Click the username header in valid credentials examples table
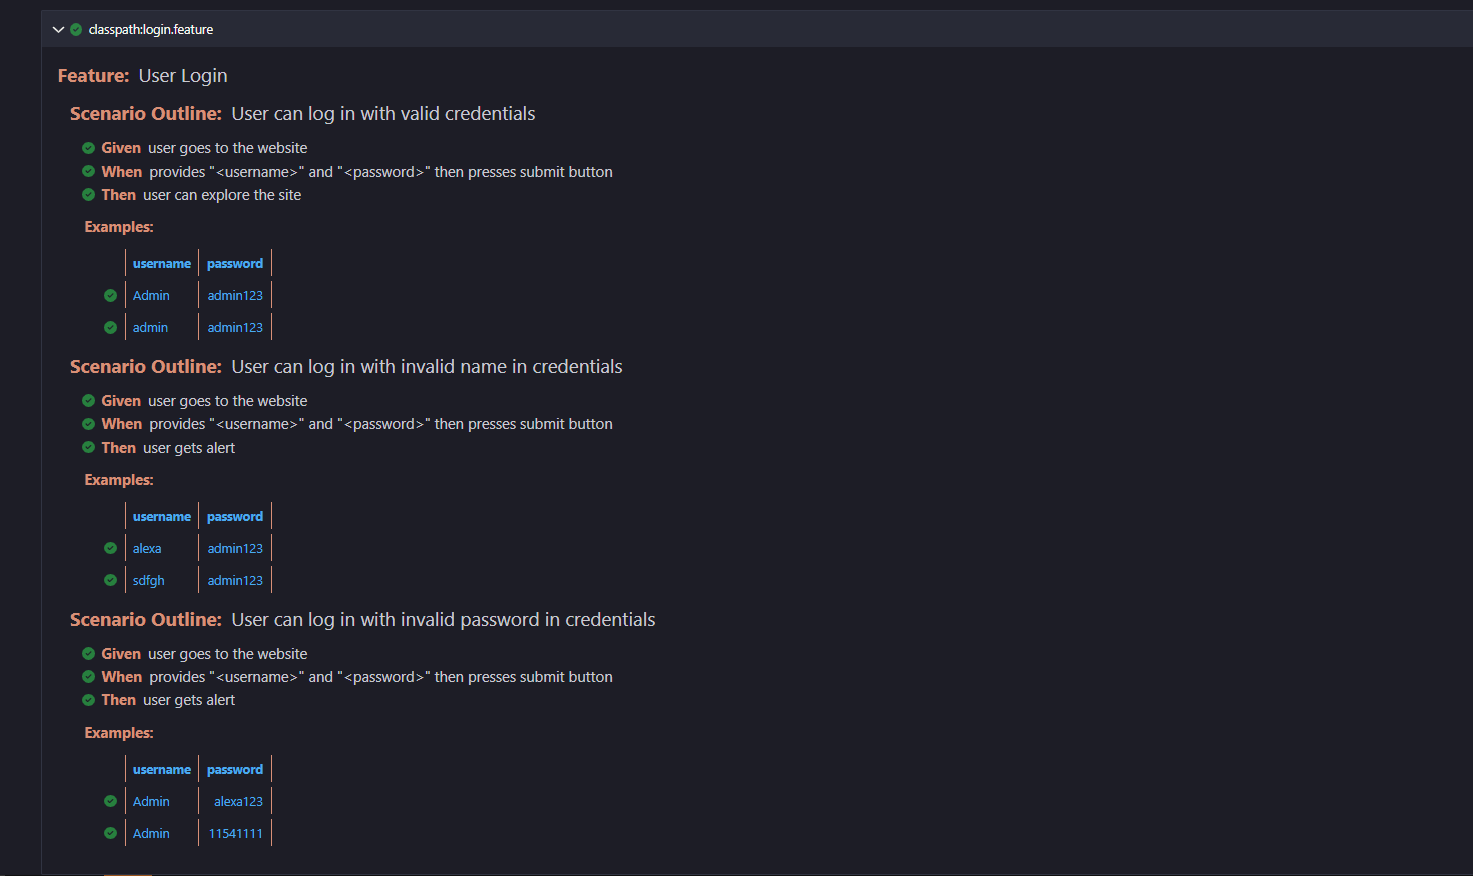Image resolution: width=1473 pixels, height=876 pixels. [162, 264]
